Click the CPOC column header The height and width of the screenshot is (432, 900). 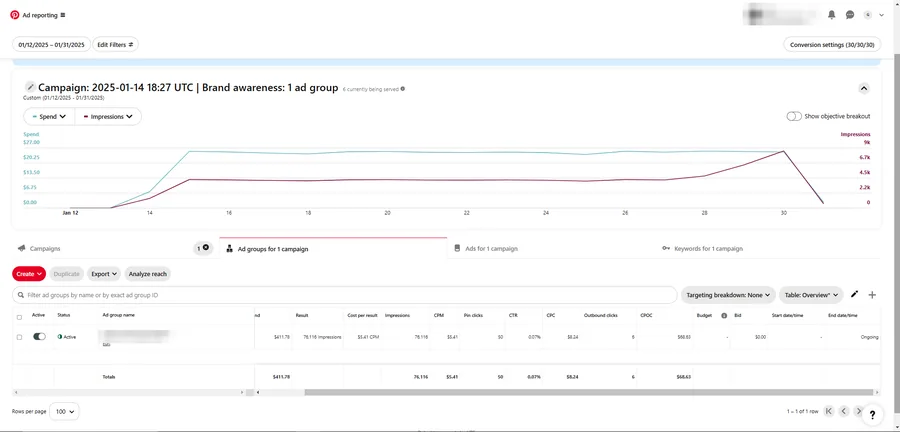[646, 315]
